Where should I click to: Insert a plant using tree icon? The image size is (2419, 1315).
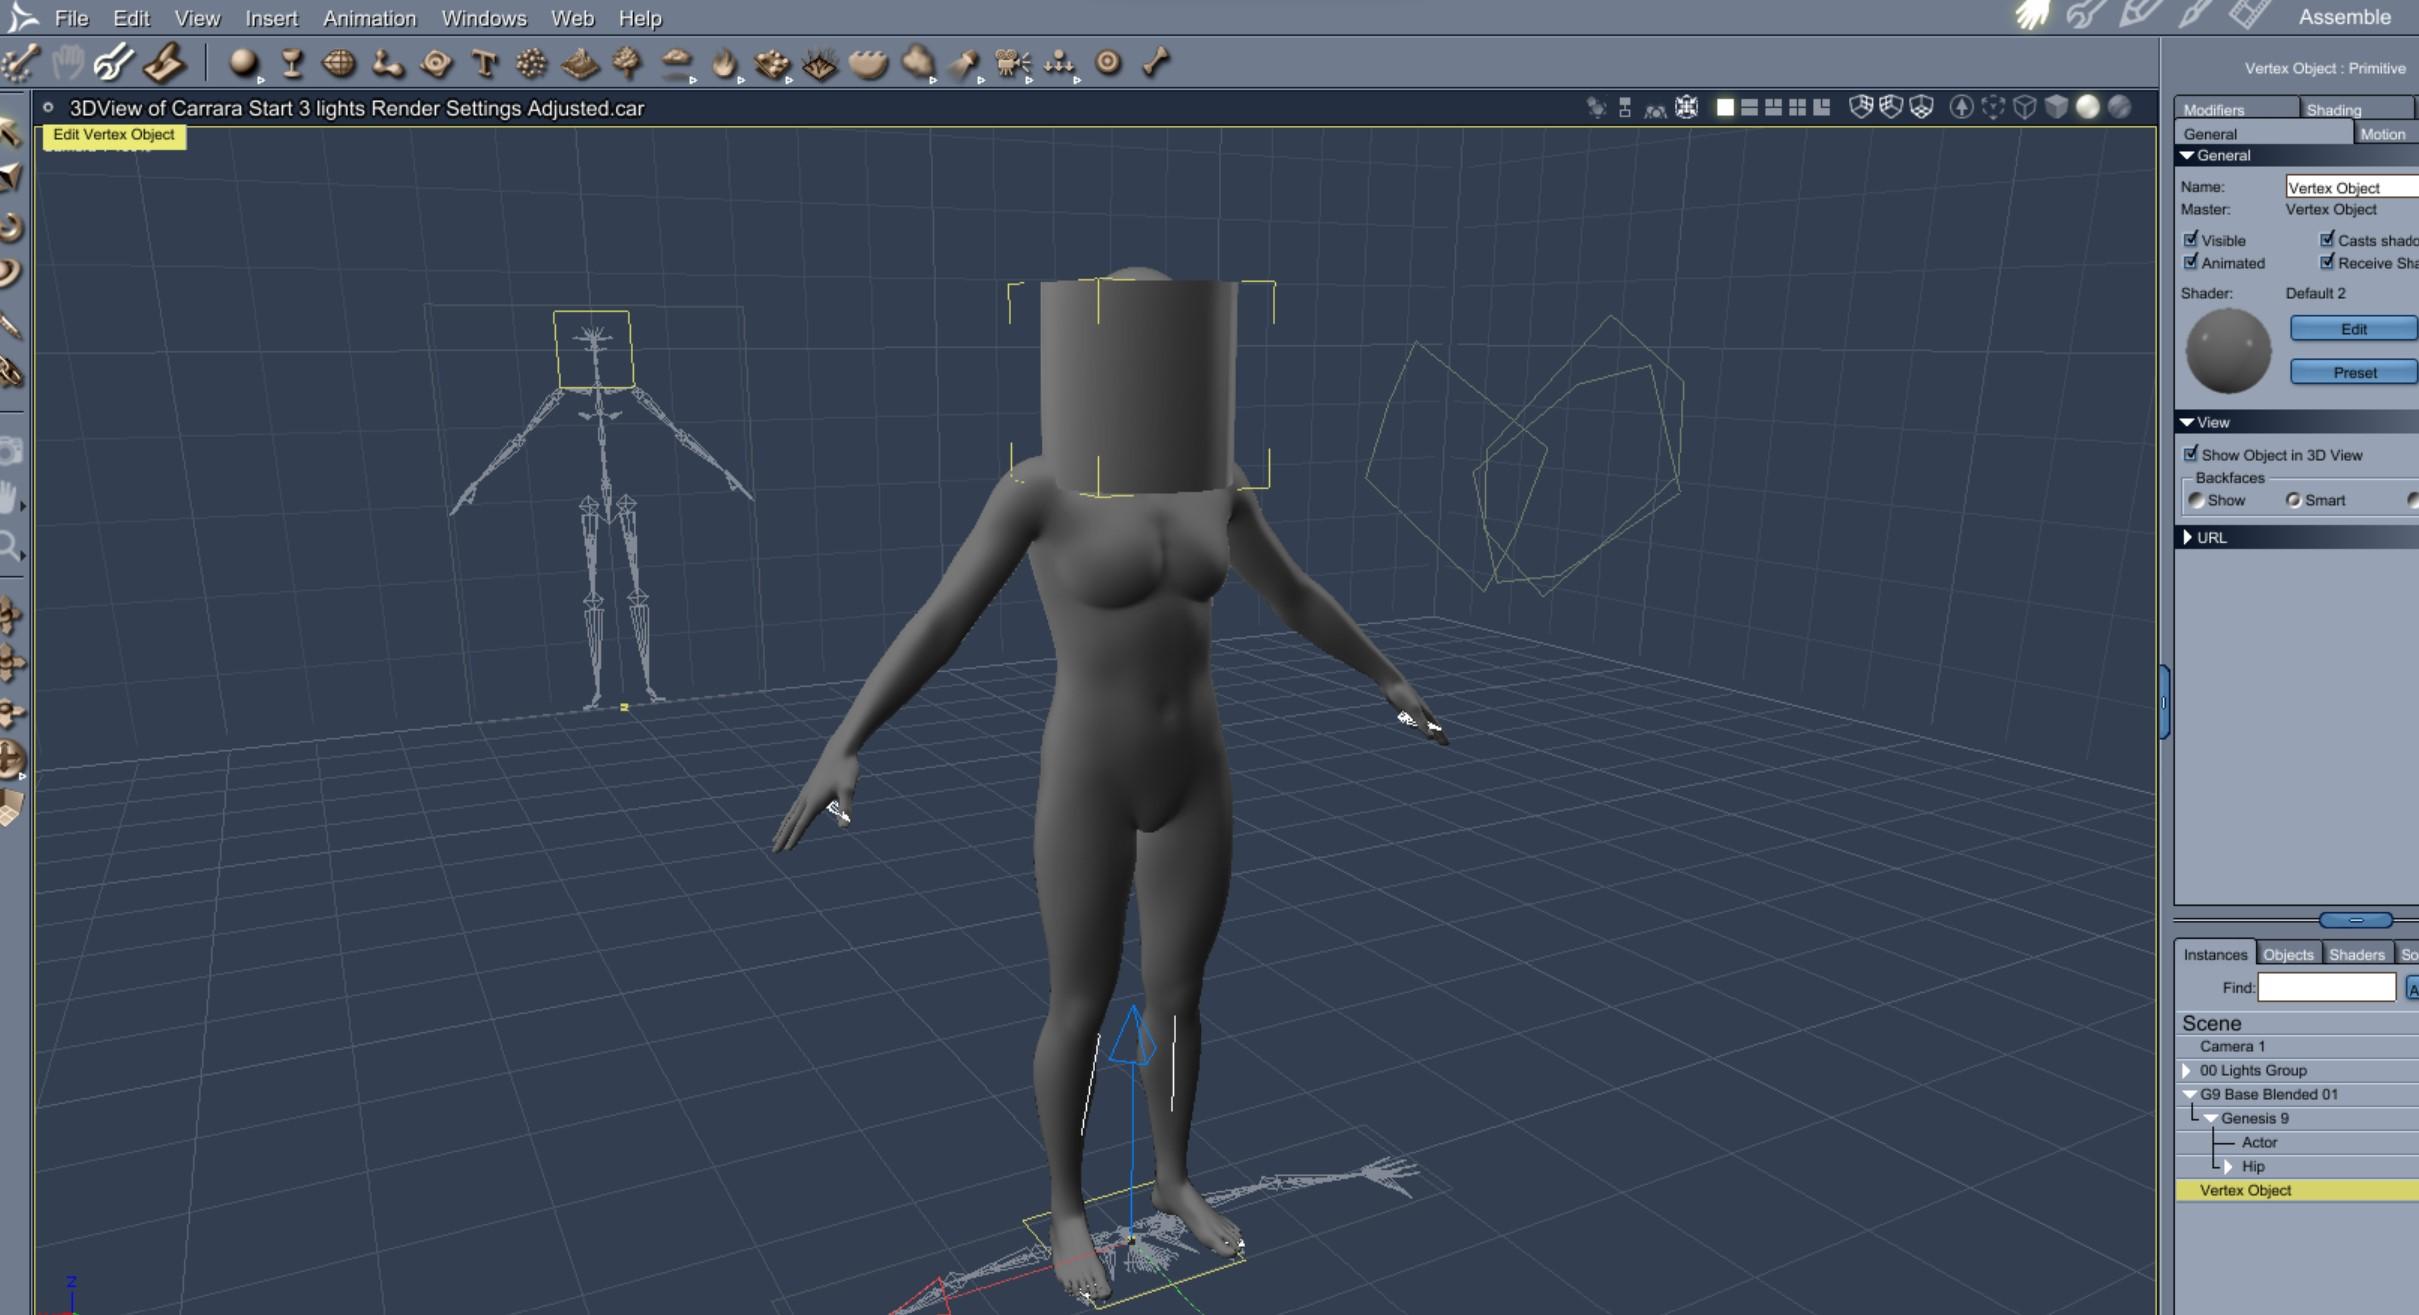(x=628, y=64)
